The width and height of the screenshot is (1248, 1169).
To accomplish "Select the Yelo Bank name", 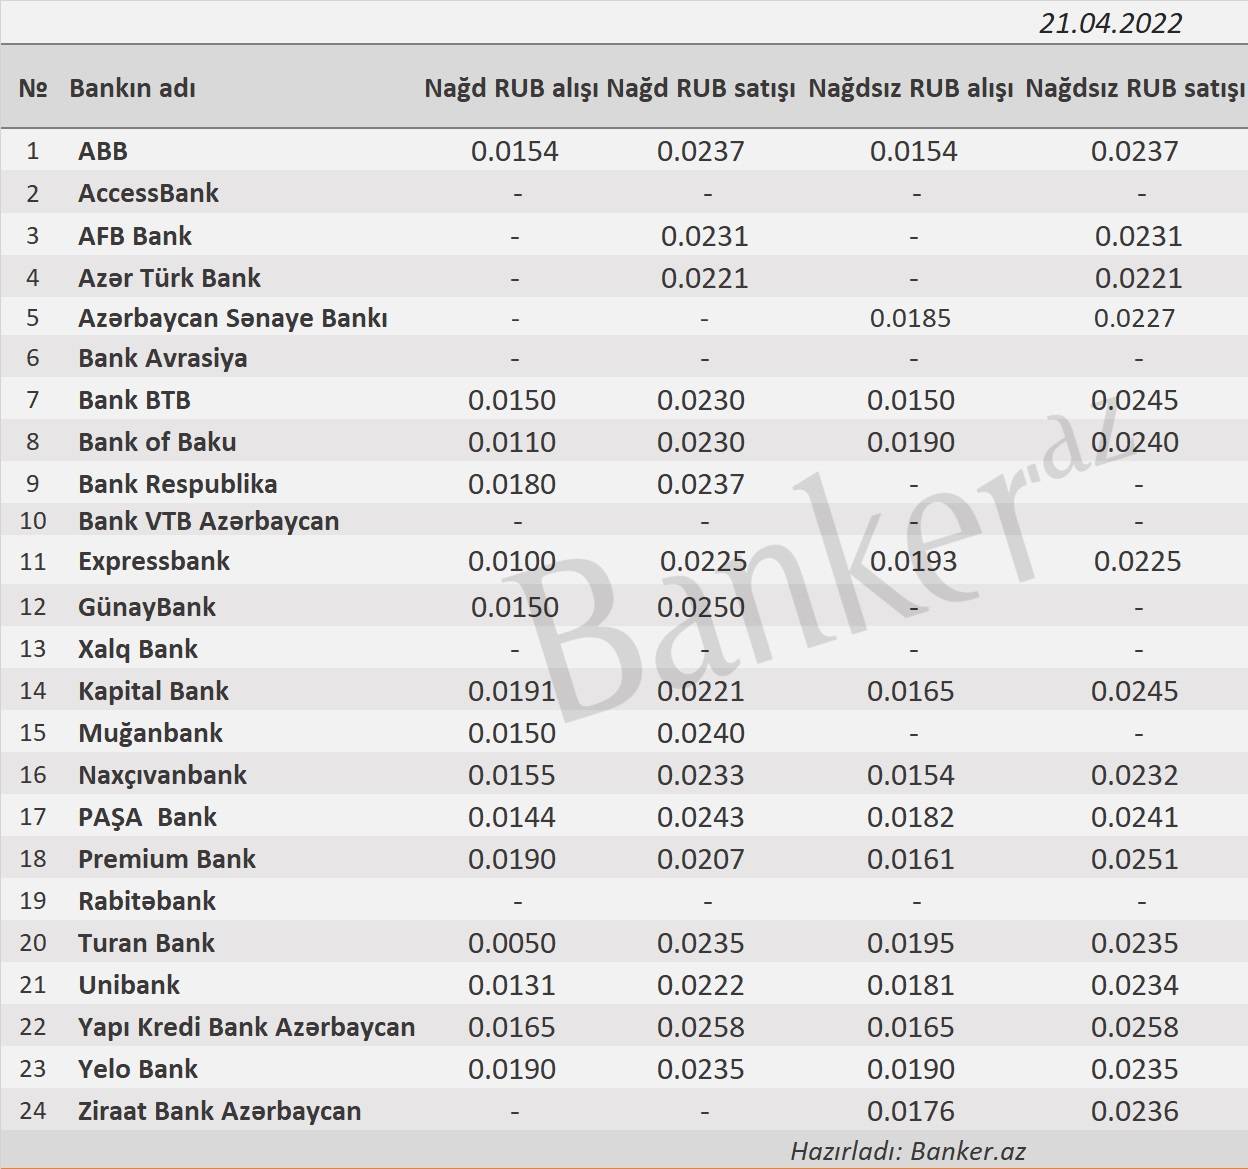I will point(138,1069).
